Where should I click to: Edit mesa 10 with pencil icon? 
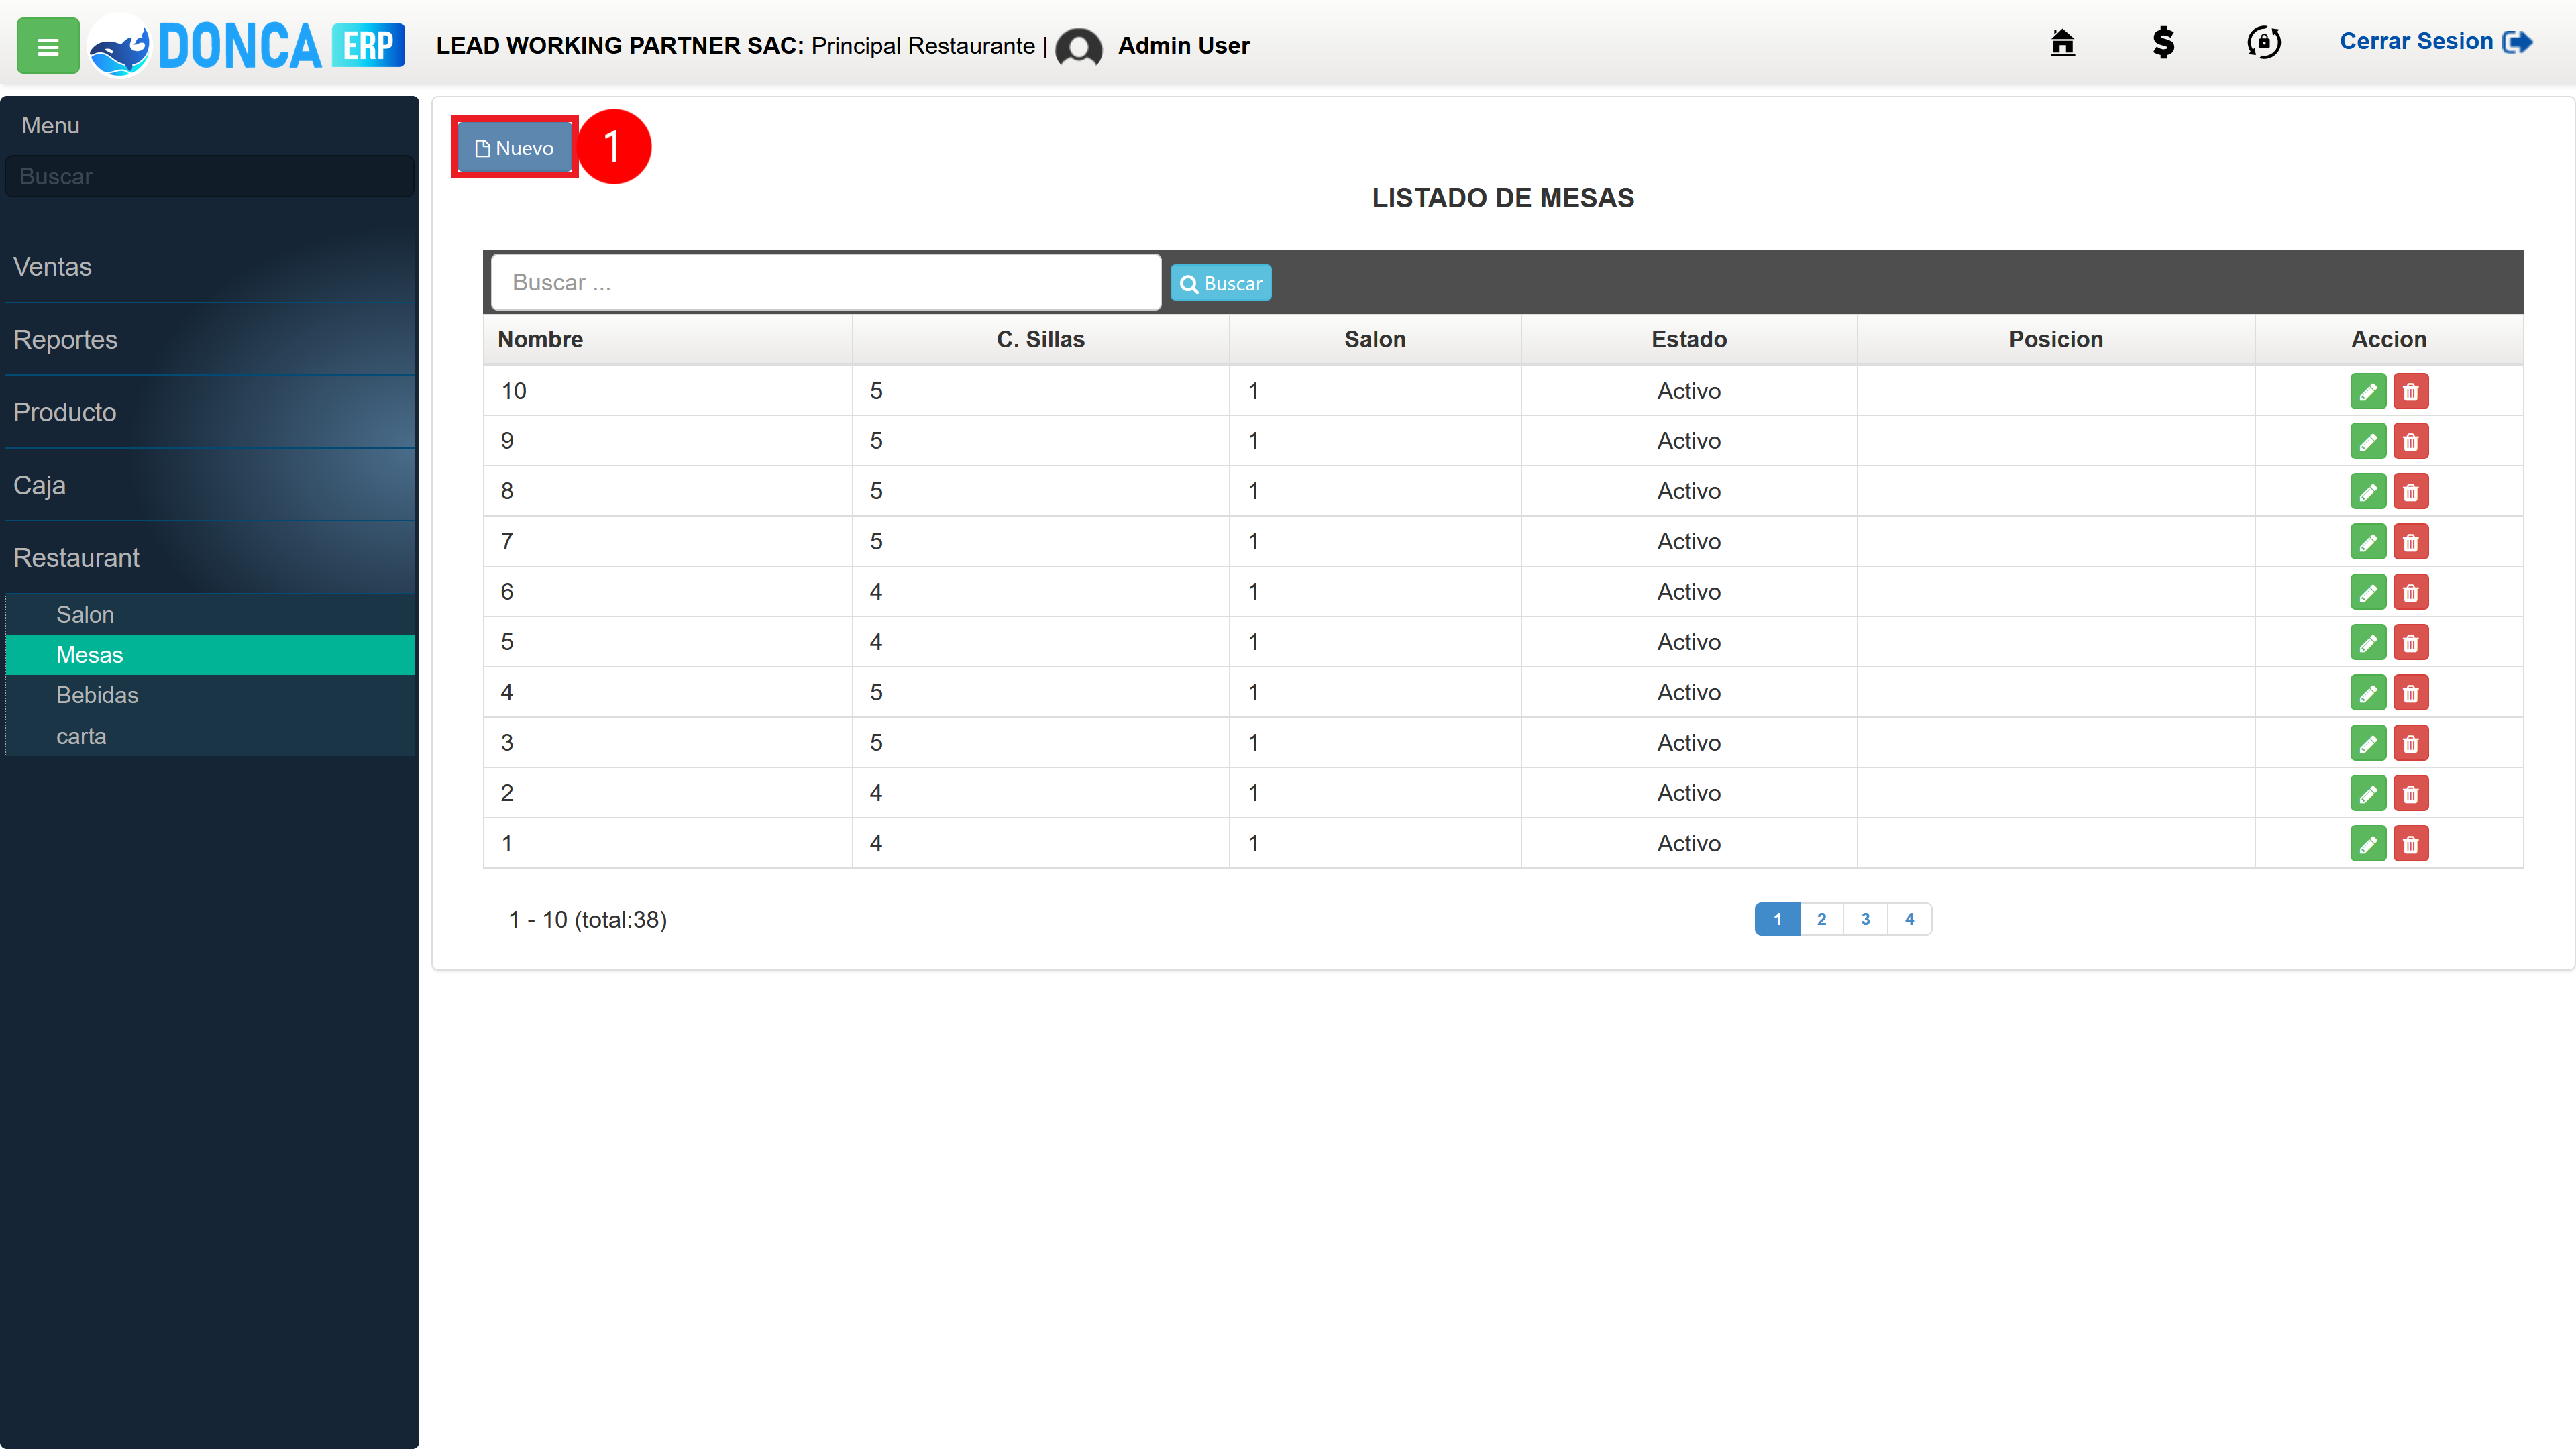(x=2368, y=391)
